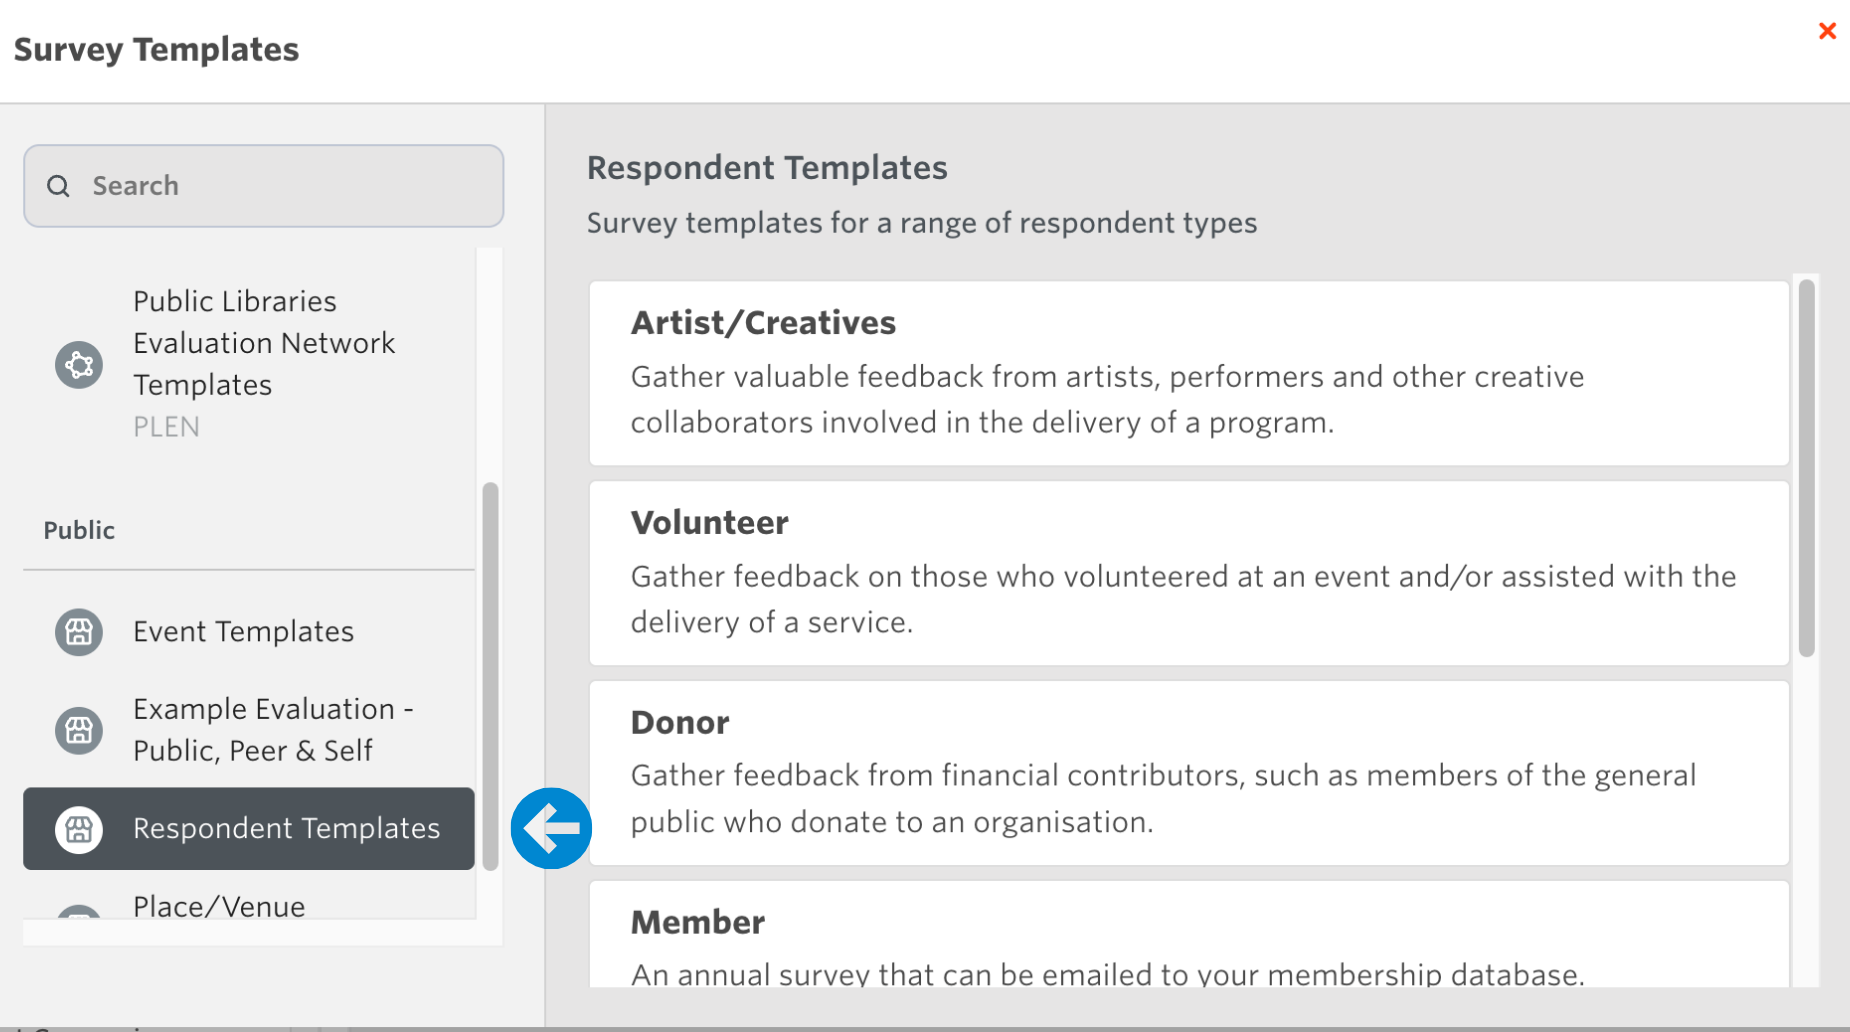Open the Place/Venue category
This screenshot has height=1032, width=1850.
(x=219, y=907)
